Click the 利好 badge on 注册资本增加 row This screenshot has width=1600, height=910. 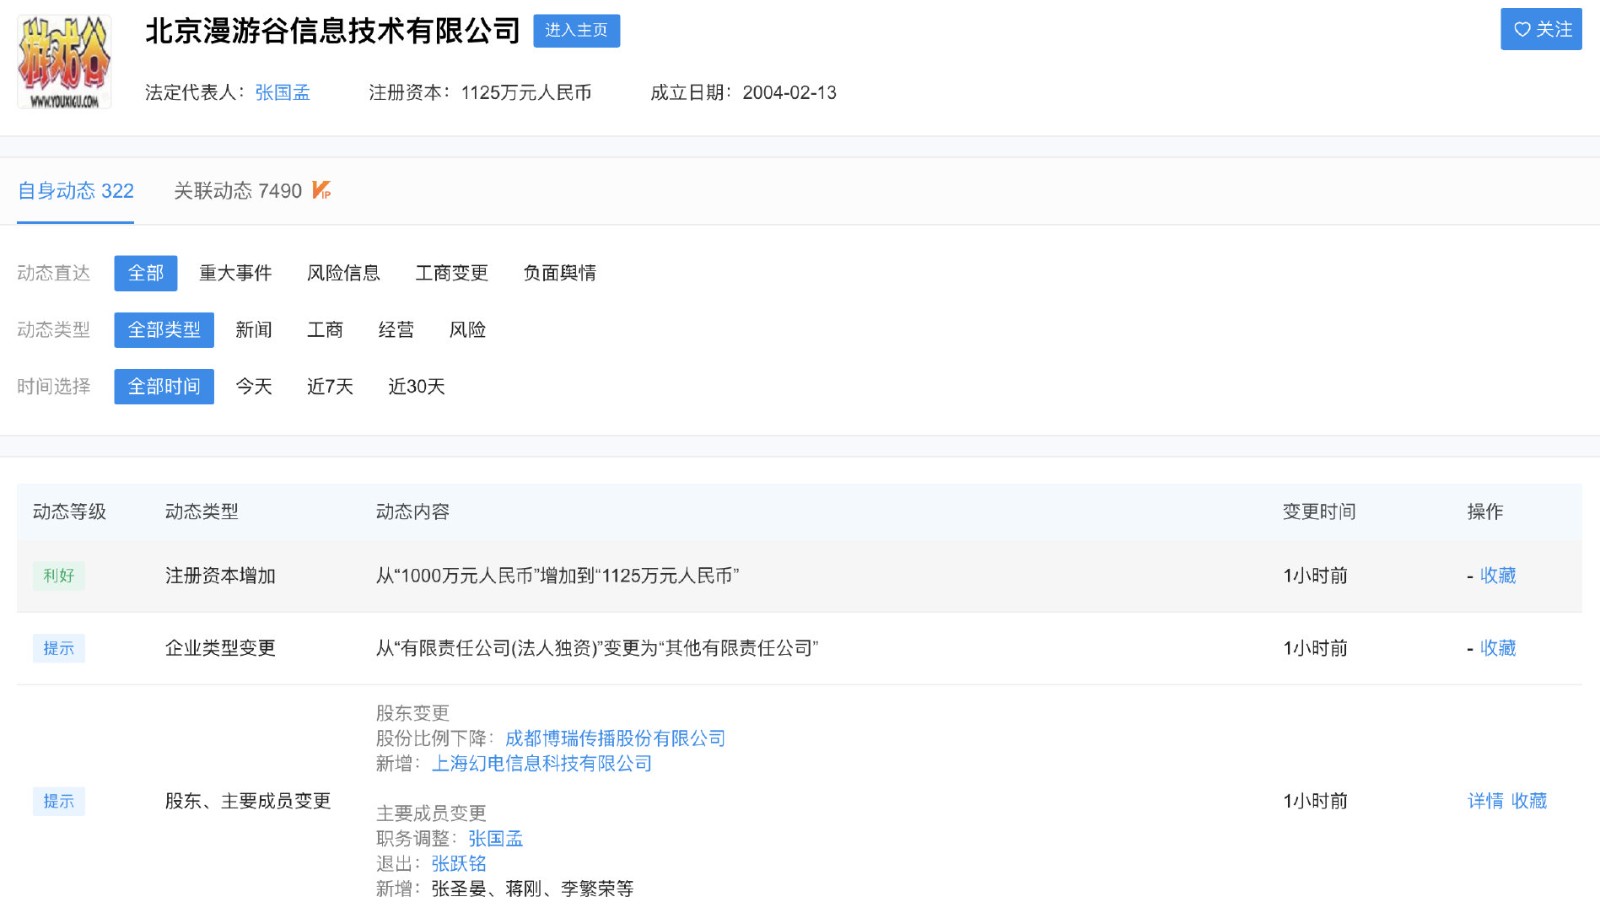[x=59, y=576]
